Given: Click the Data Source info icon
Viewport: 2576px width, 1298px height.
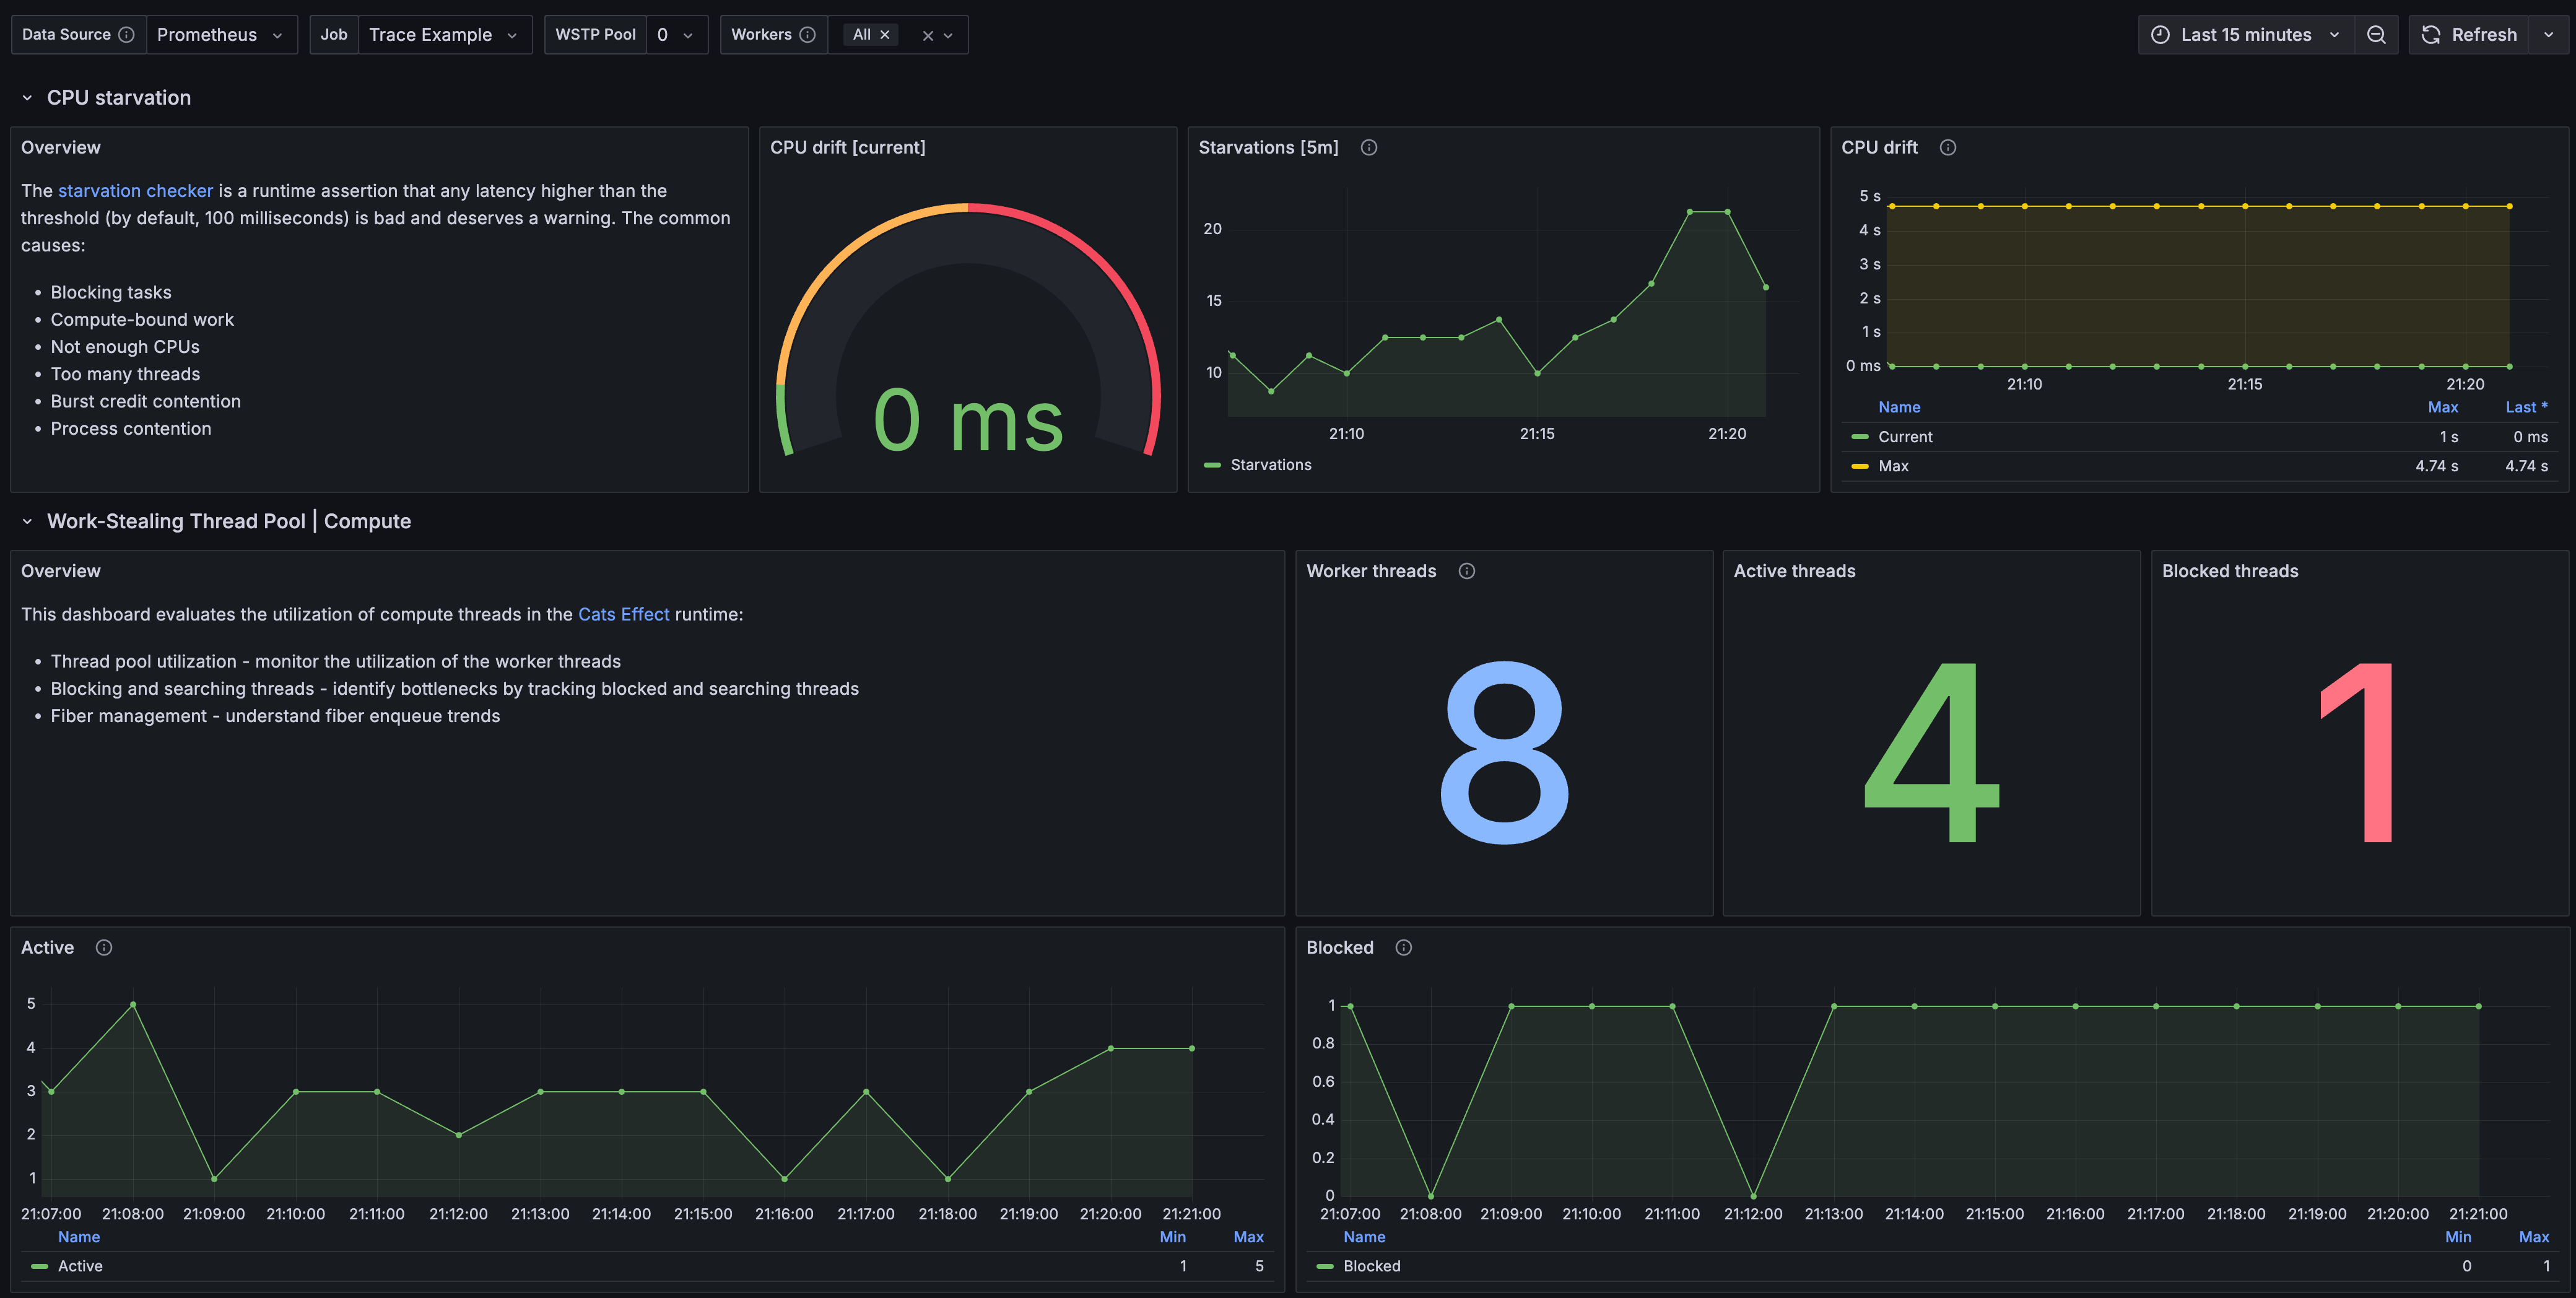Looking at the screenshot, I should point(127,35).
